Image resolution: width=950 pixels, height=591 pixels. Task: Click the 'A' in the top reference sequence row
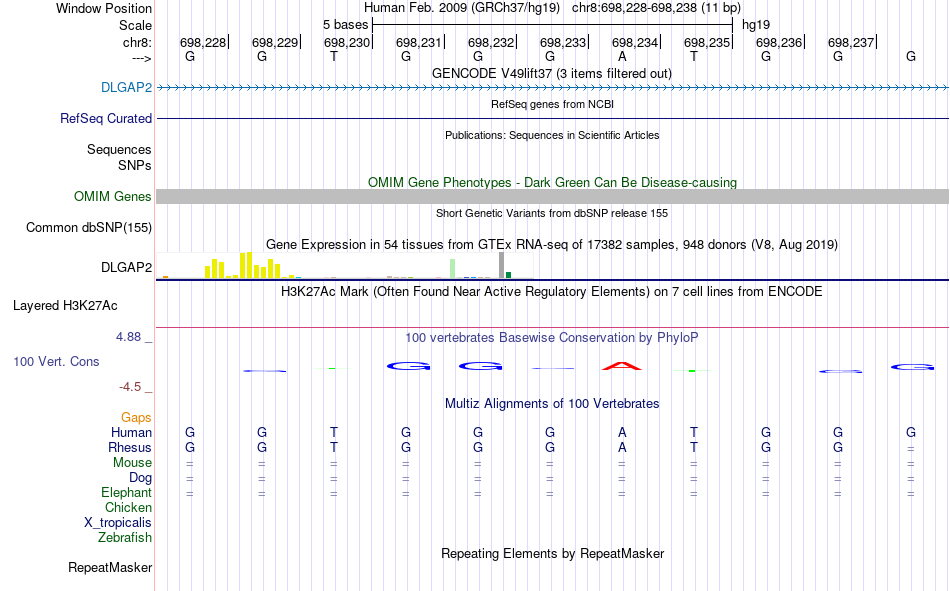click(x=622, y=56)
